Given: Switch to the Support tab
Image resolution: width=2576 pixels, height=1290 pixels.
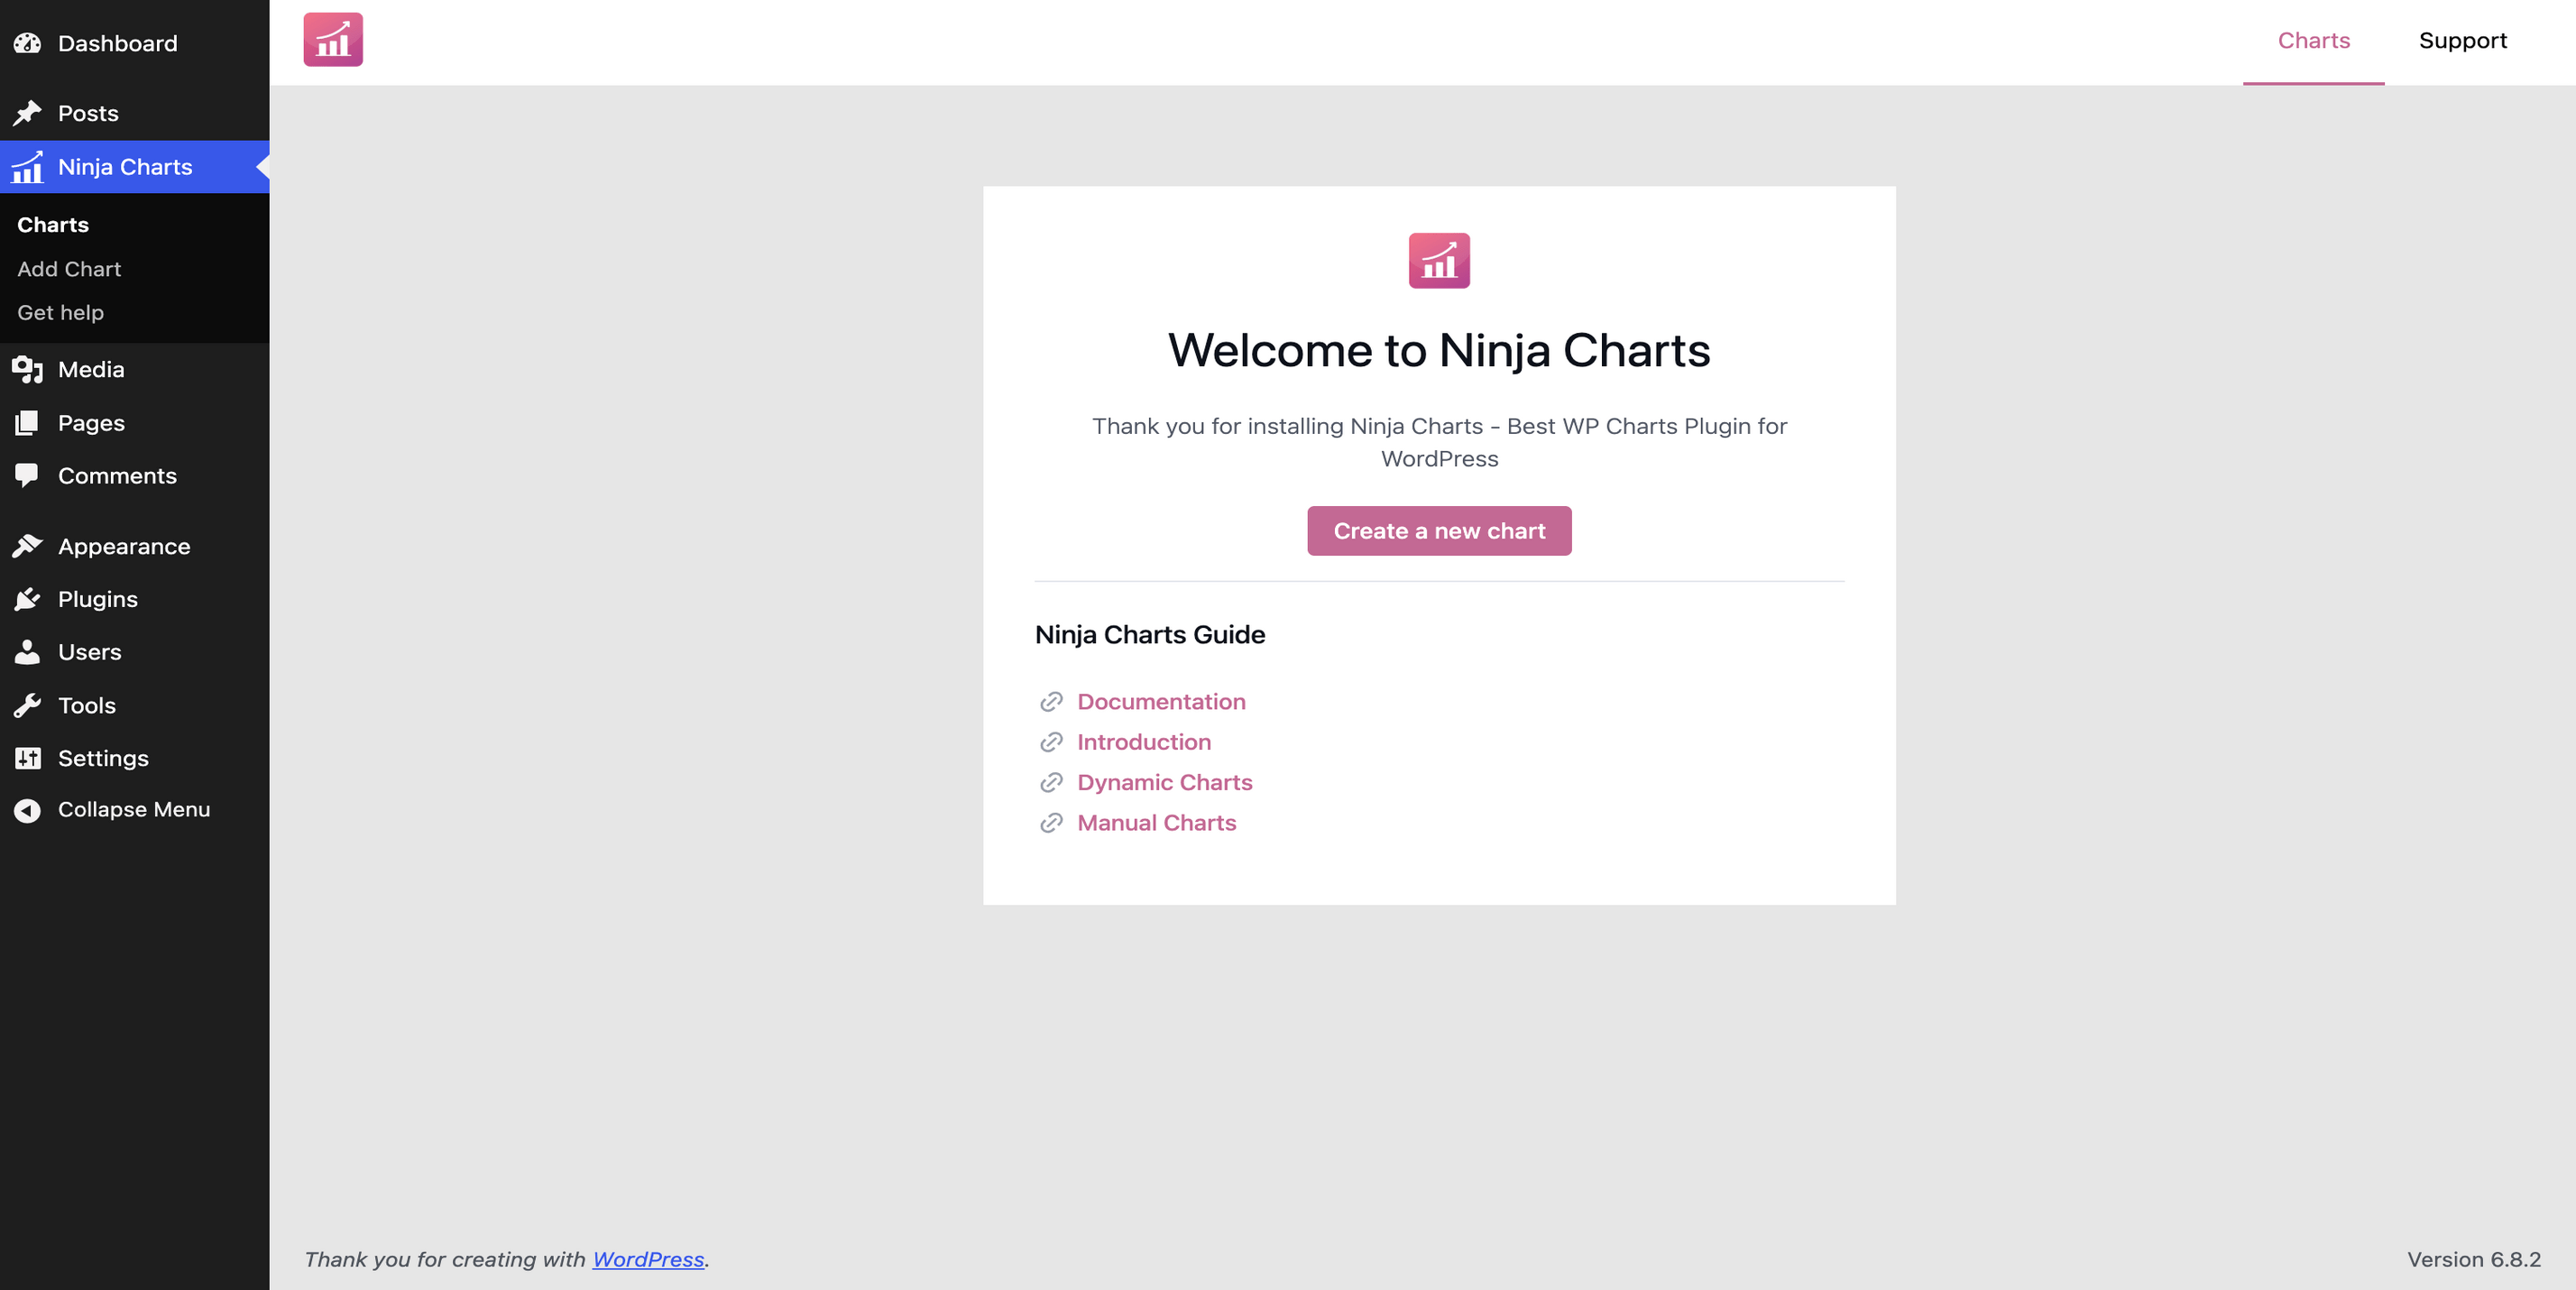Looking at the screenshot, I should [2462, 41].
